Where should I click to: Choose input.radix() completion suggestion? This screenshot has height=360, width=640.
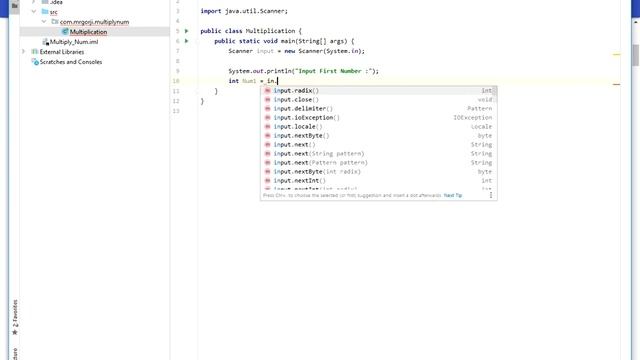[378, 91]
